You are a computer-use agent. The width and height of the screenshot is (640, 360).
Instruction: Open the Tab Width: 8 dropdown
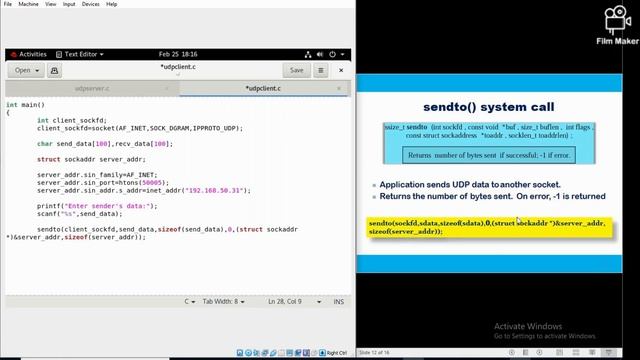(223, 302)
